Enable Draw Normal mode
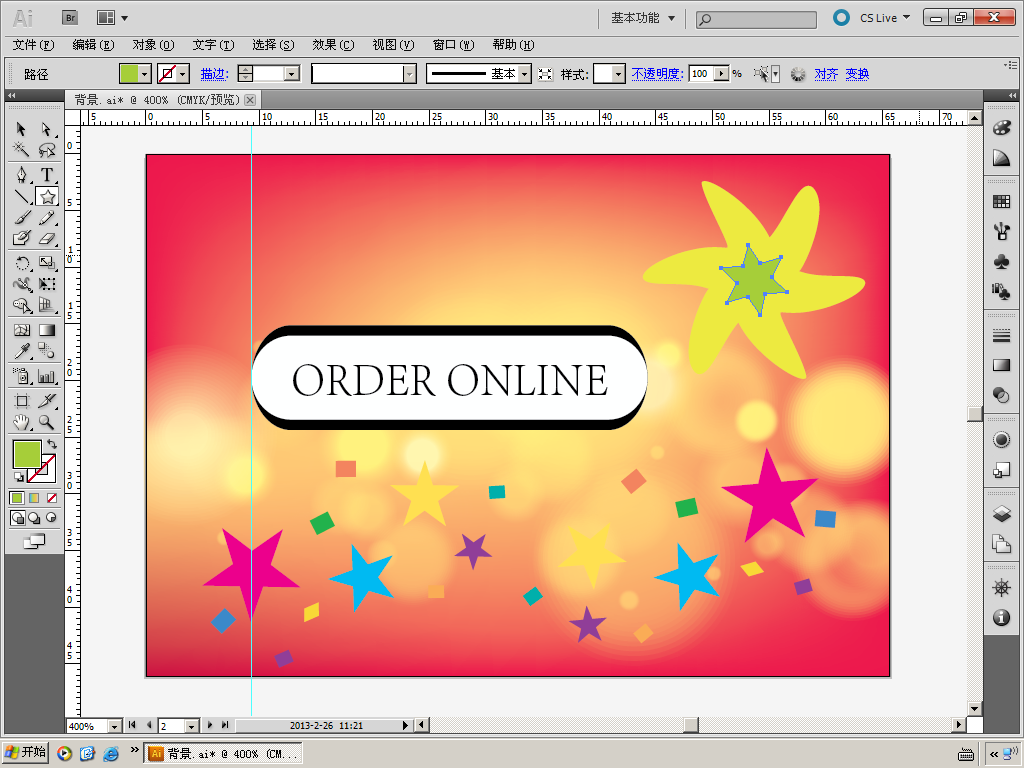This screenshot has height=768, width=1024. coord(18,518)
